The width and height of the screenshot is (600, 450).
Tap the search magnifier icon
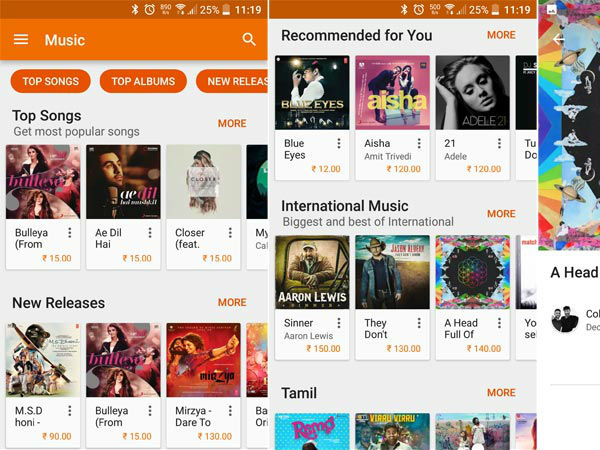(x=249, y=39)
